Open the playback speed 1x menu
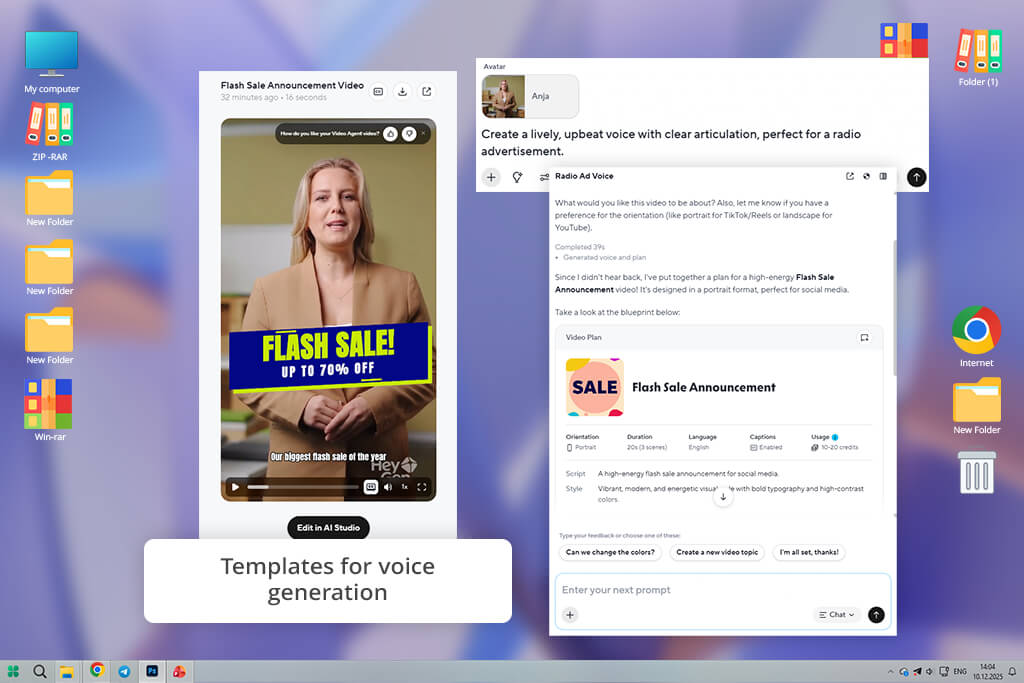This screenshot has width=1024, height=683. 404,486
